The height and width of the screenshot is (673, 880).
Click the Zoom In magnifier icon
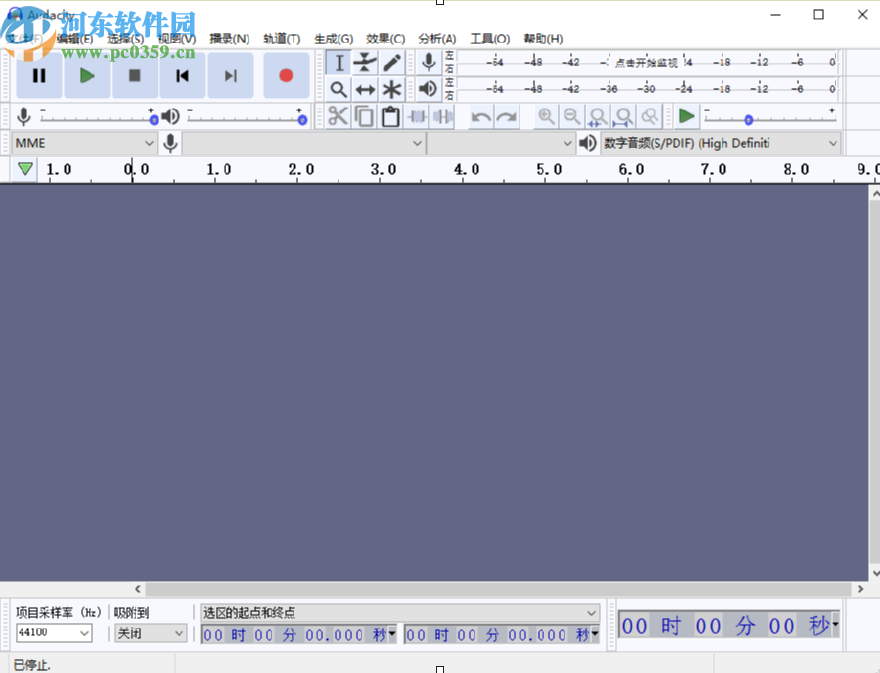point(545,116)
